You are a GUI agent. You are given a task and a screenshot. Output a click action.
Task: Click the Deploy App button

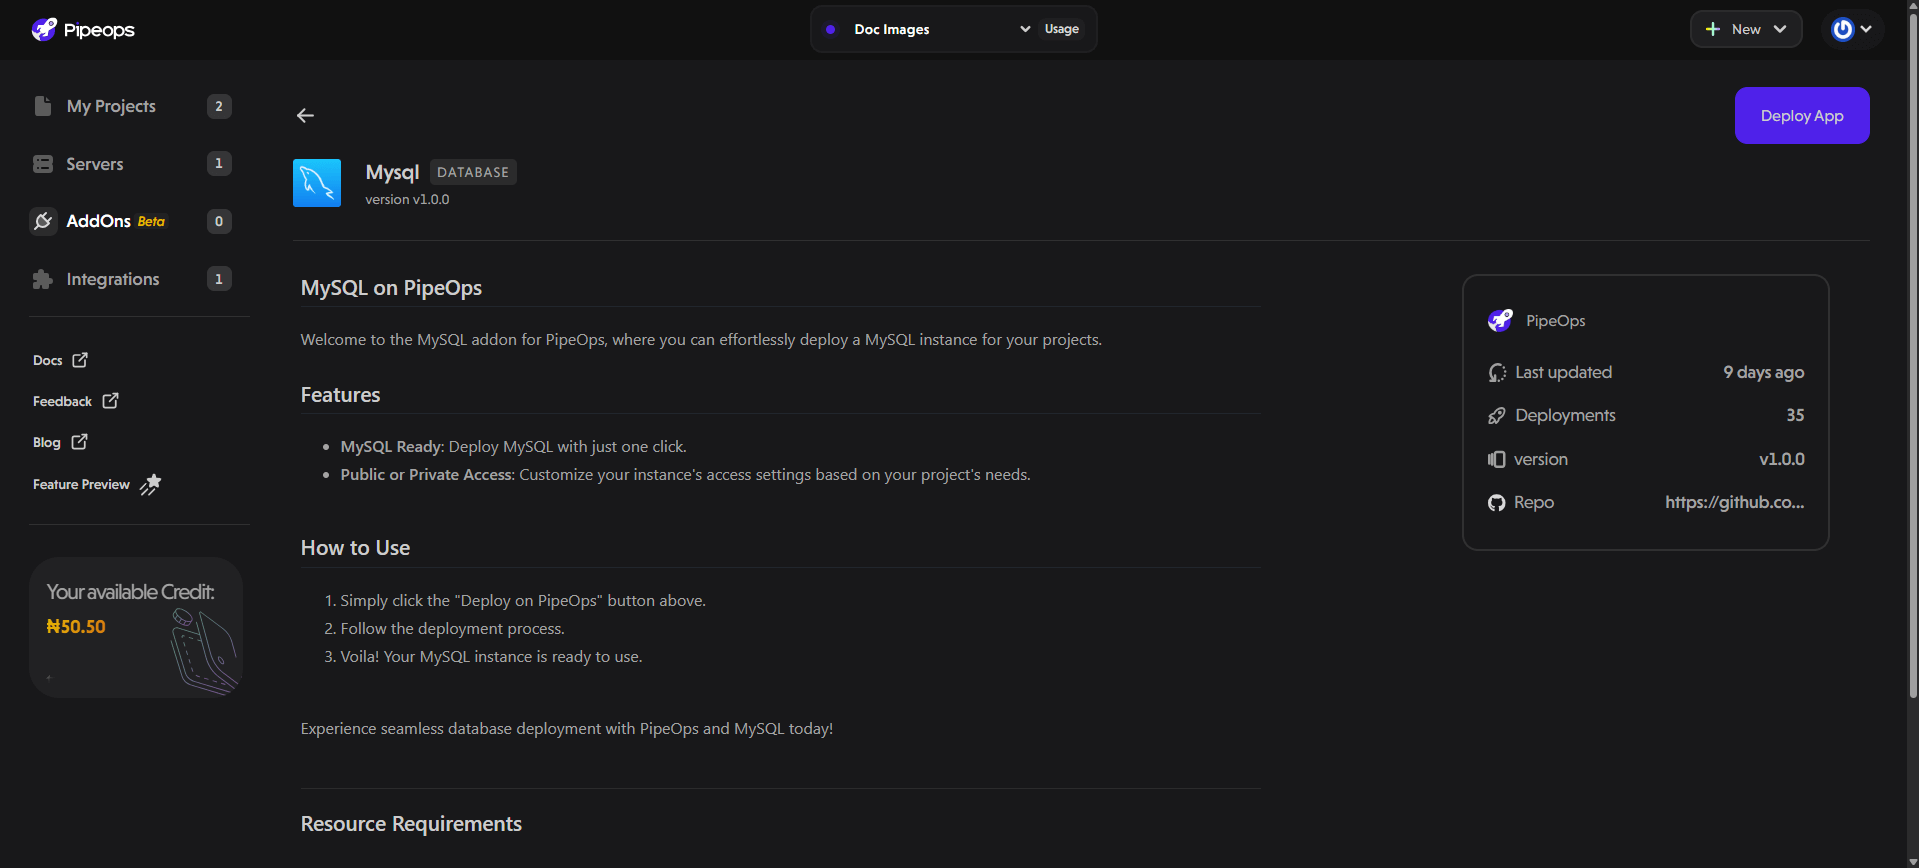[1802, 116]
